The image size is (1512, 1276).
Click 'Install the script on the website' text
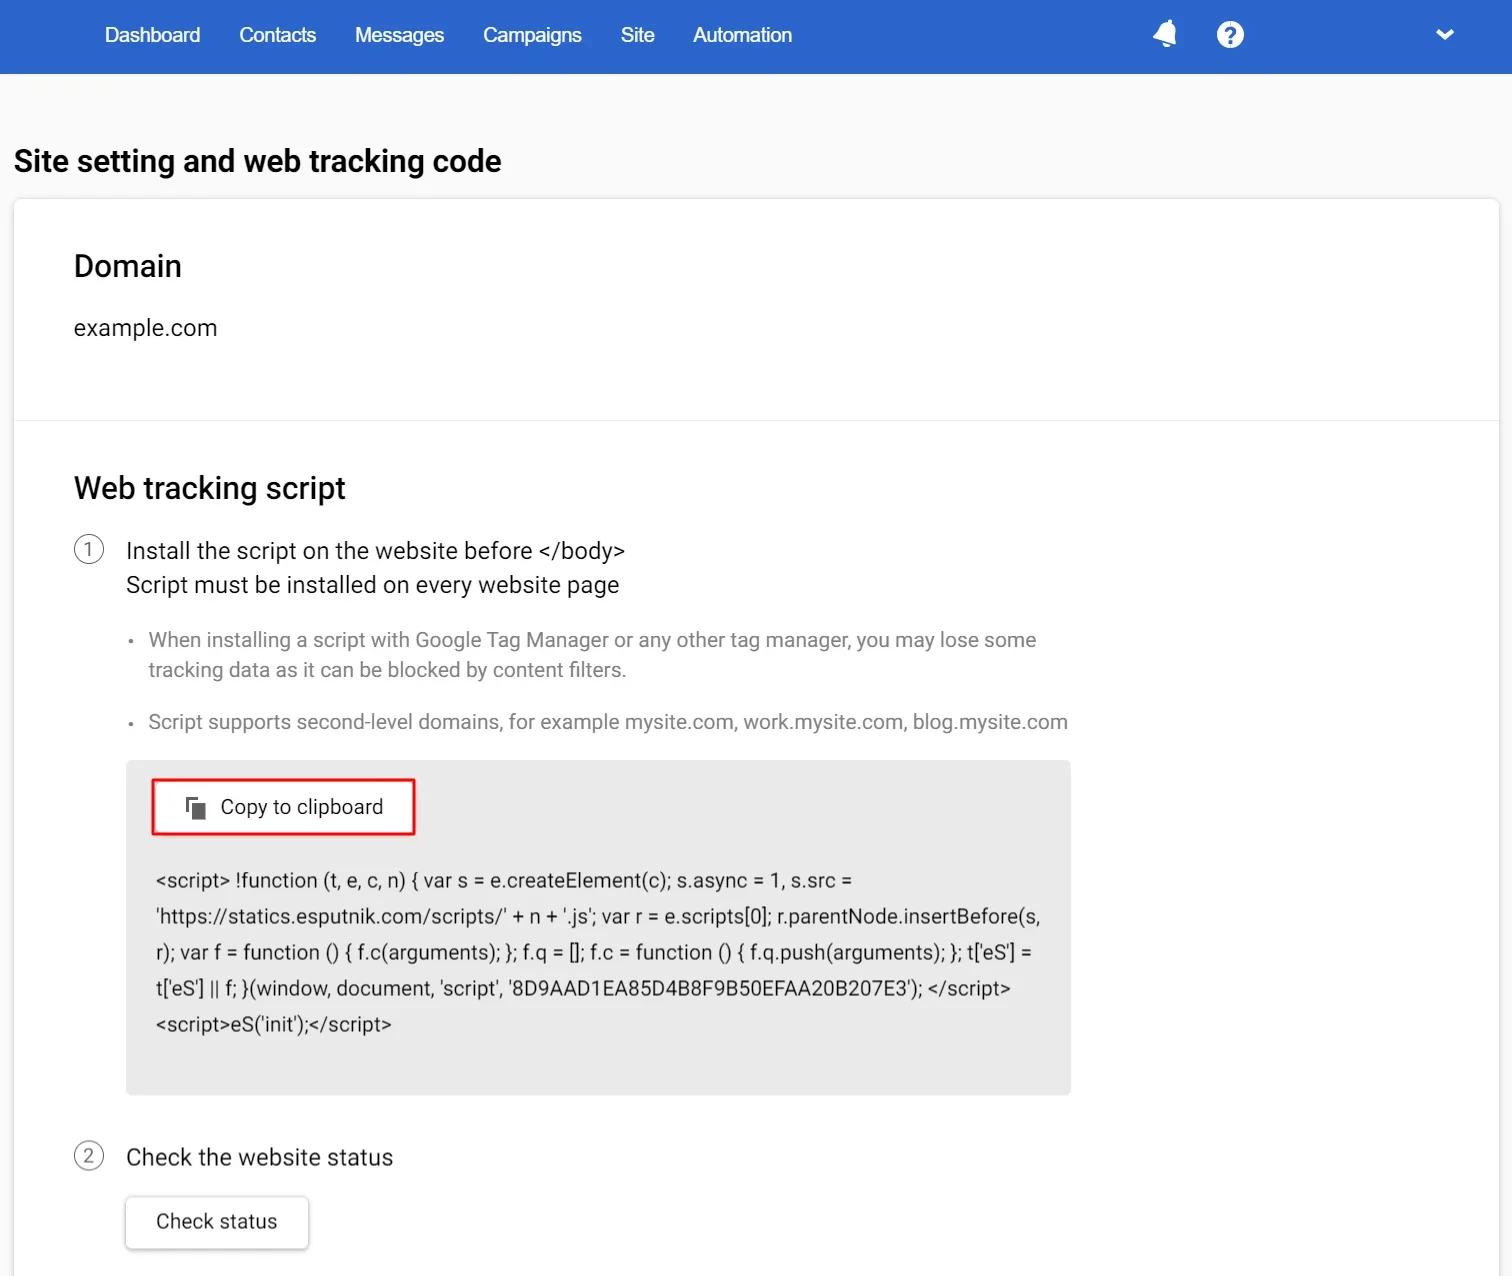[375, 551]
